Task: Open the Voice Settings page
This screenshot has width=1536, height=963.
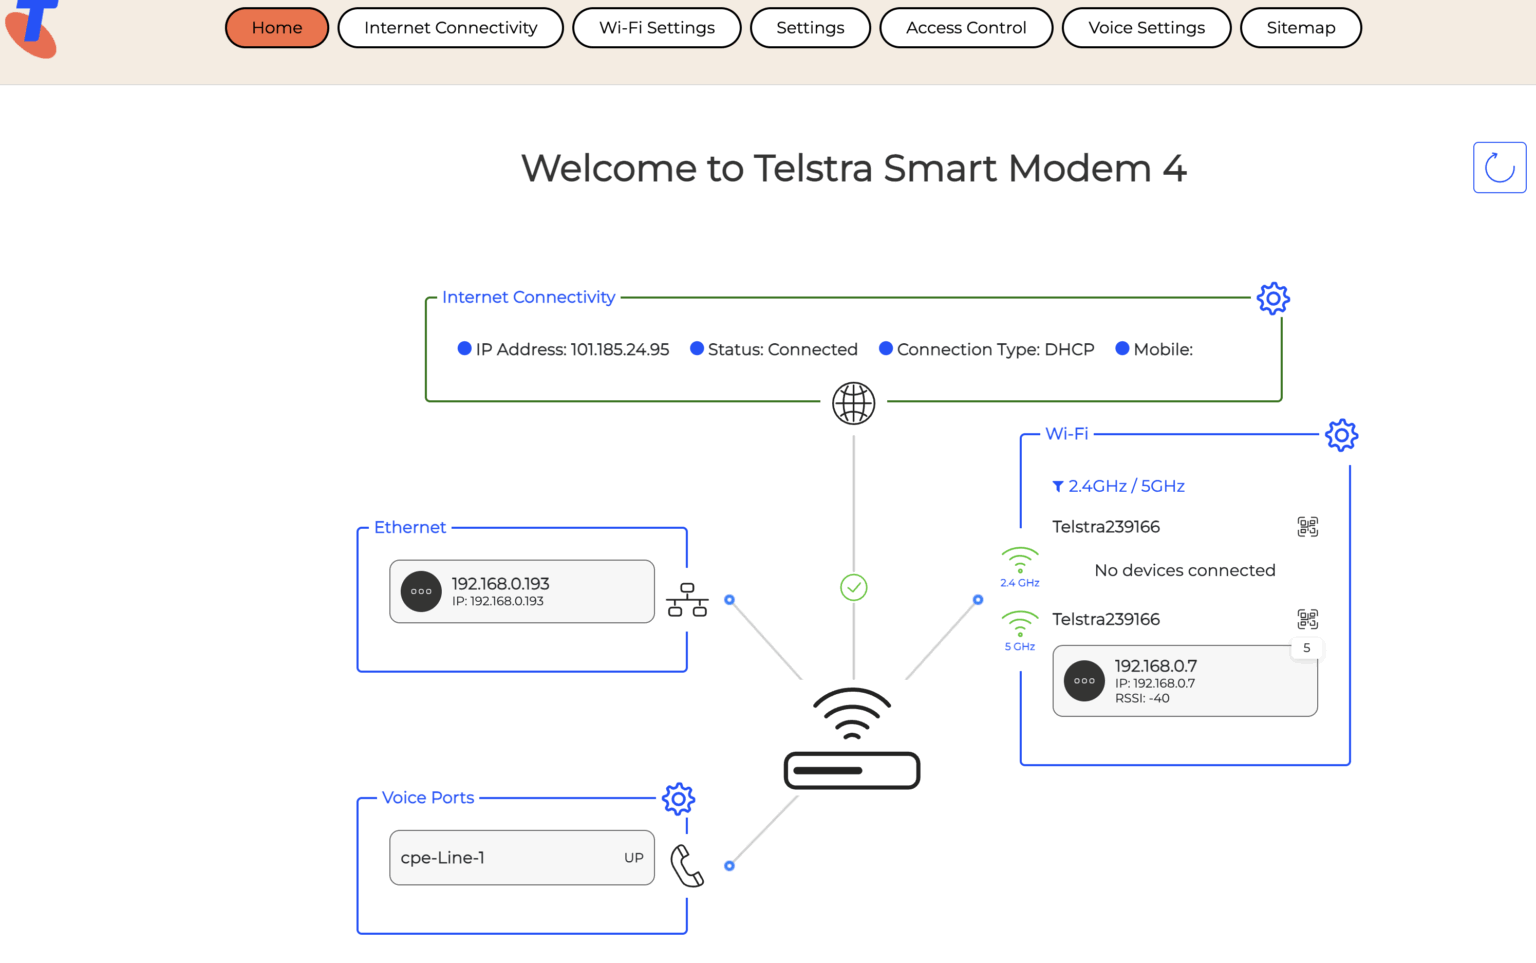Action: 1146,28
